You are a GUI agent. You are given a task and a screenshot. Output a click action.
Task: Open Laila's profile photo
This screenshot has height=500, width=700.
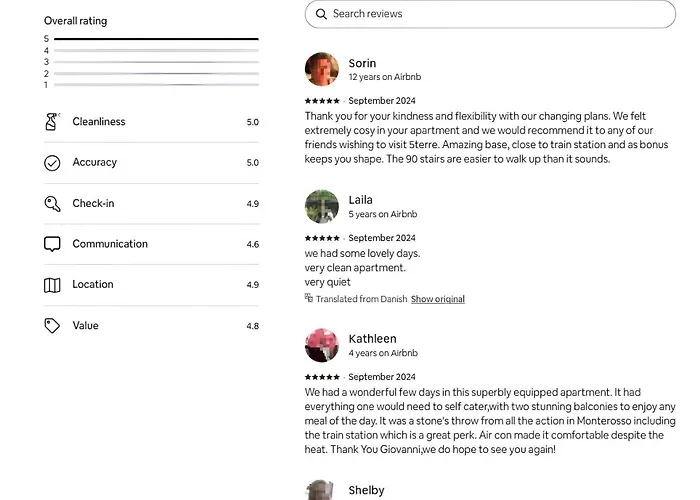click(x=322, y=206)
